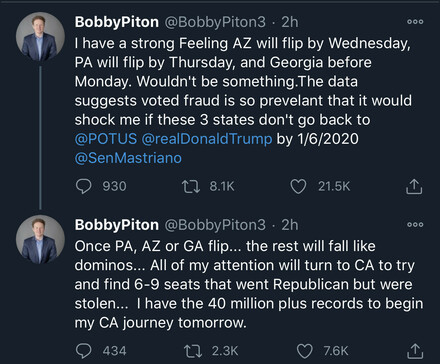
Task: Open BobbyPiton display name on first tweet
Action: (117, 22)
